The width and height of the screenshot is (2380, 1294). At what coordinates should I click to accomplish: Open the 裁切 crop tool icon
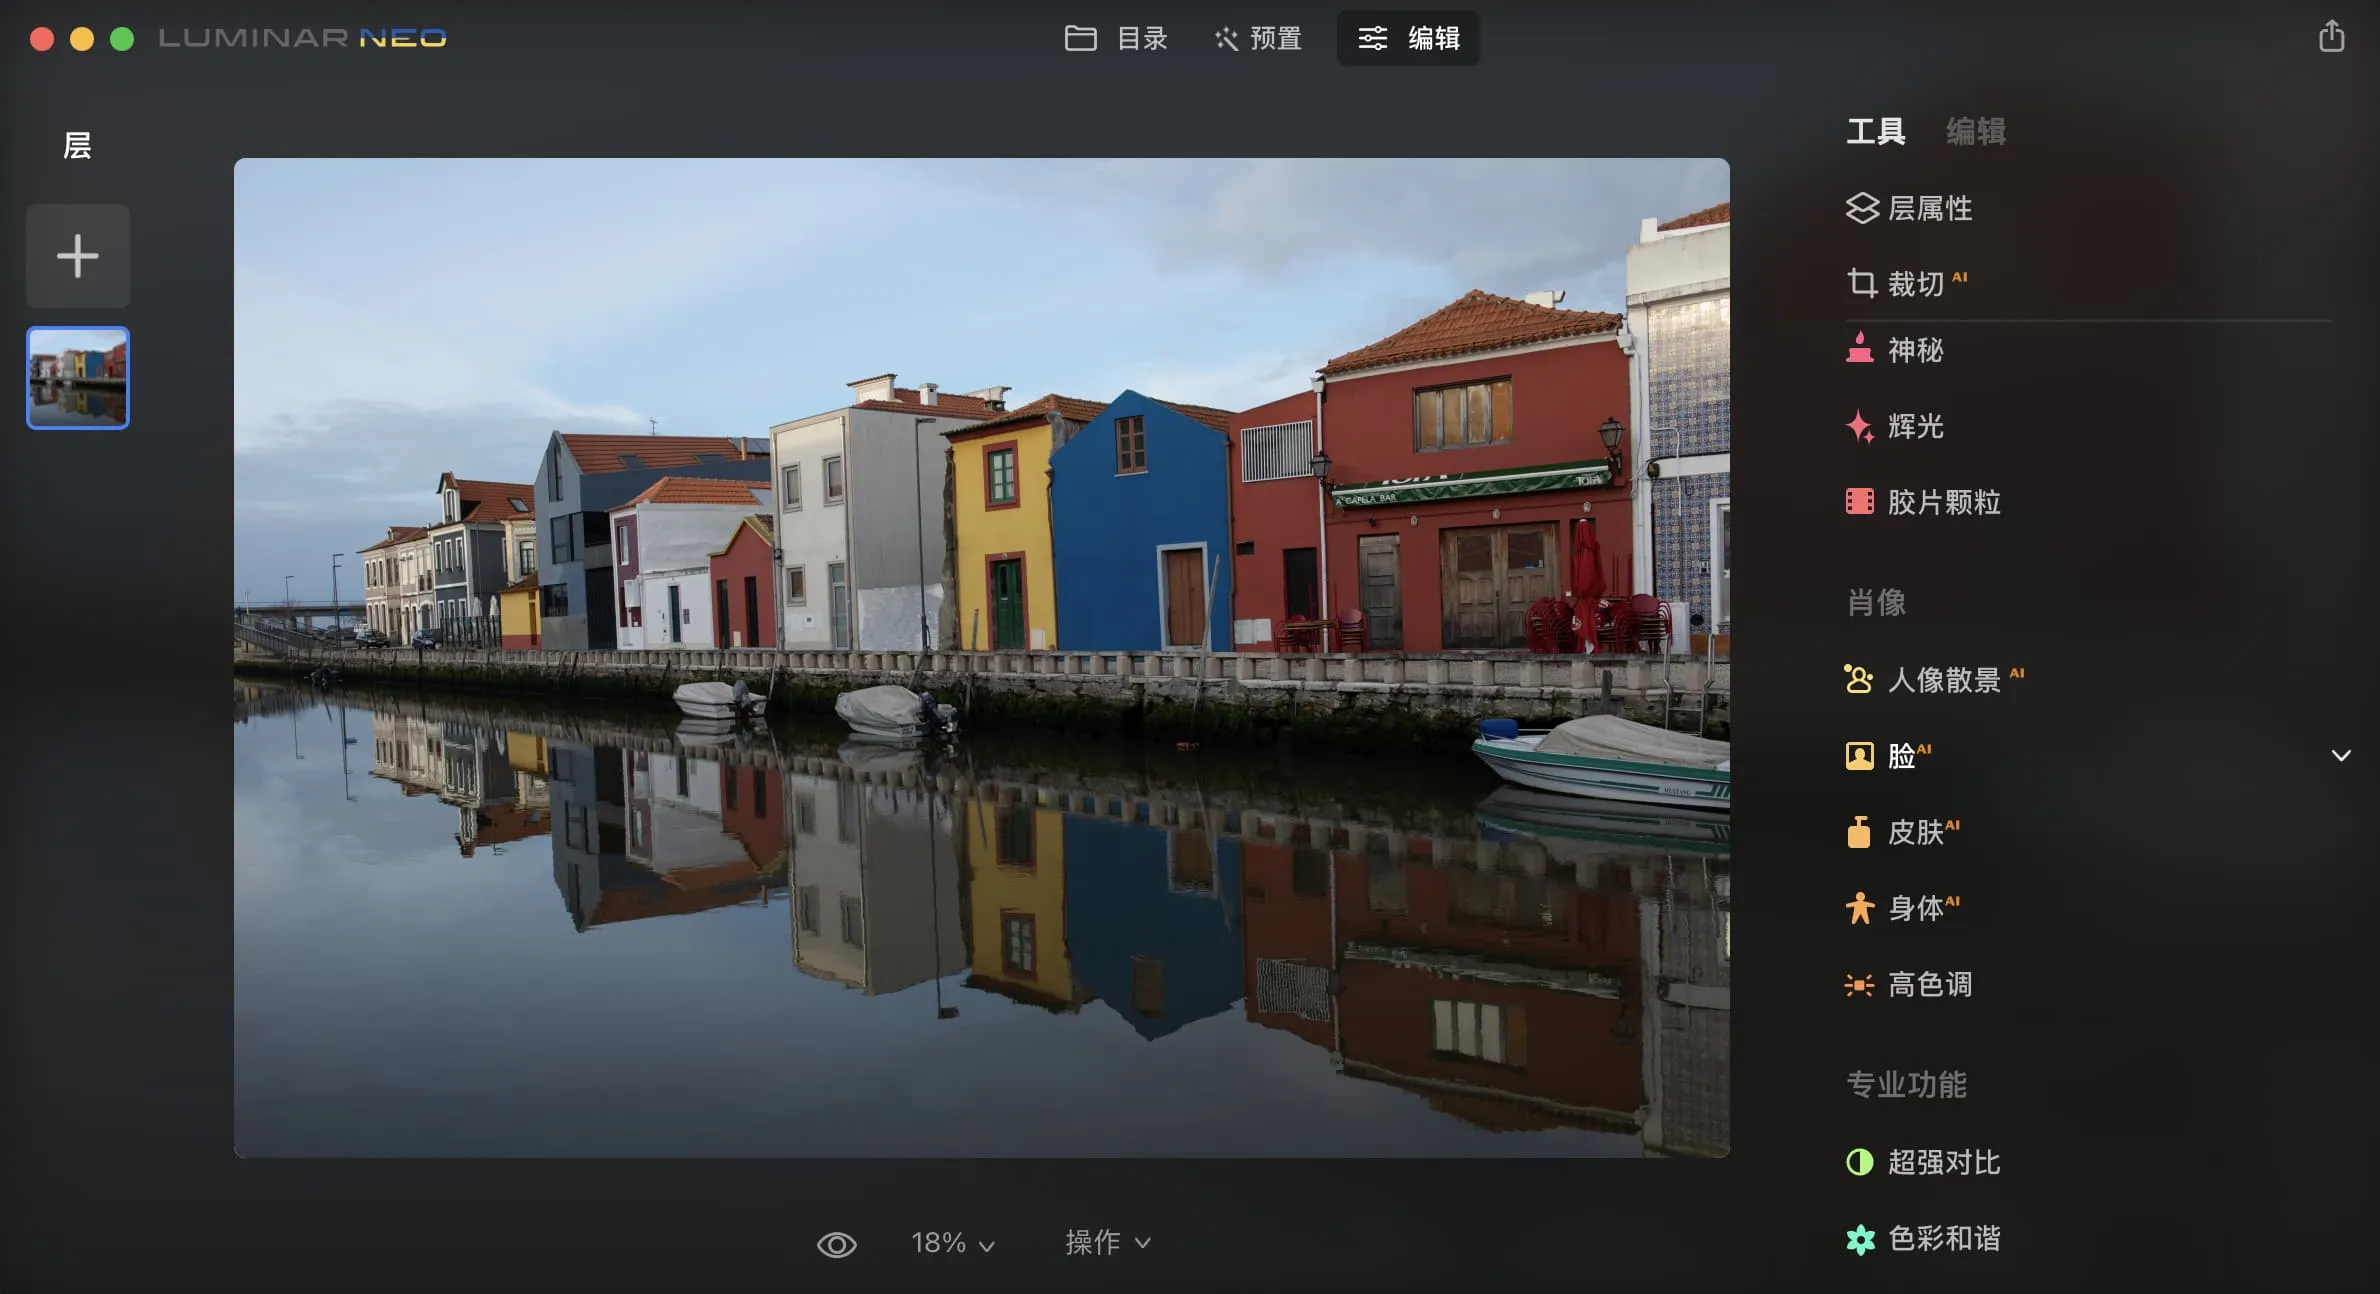pyautogui.click(x=1861, y=283)
